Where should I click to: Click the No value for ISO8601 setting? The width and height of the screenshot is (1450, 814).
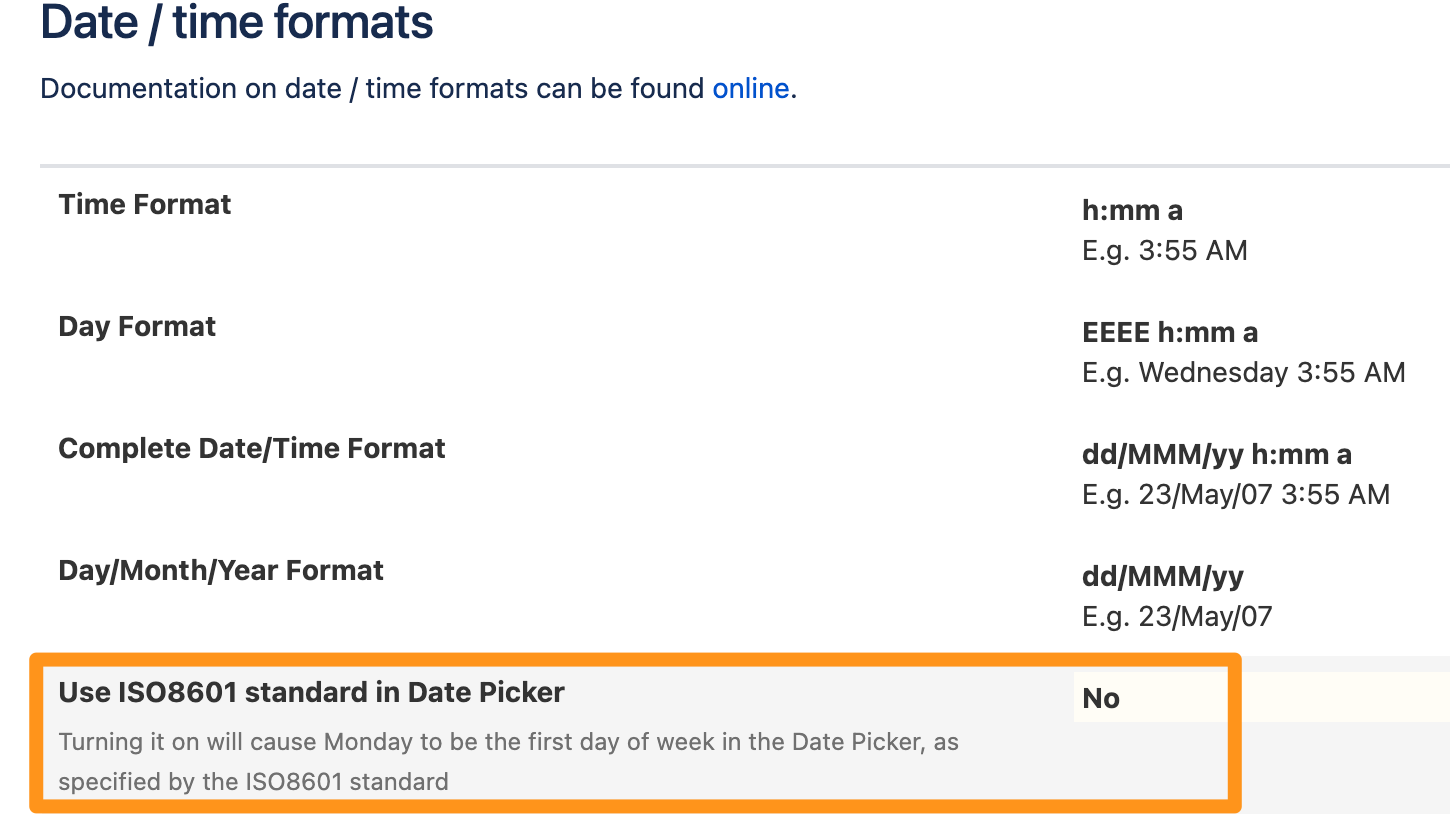[x=1101, y=698]
